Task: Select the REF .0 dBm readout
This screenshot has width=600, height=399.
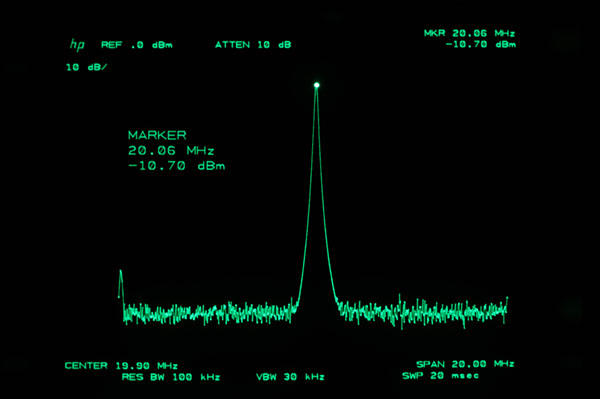Action: pos(137,45)
